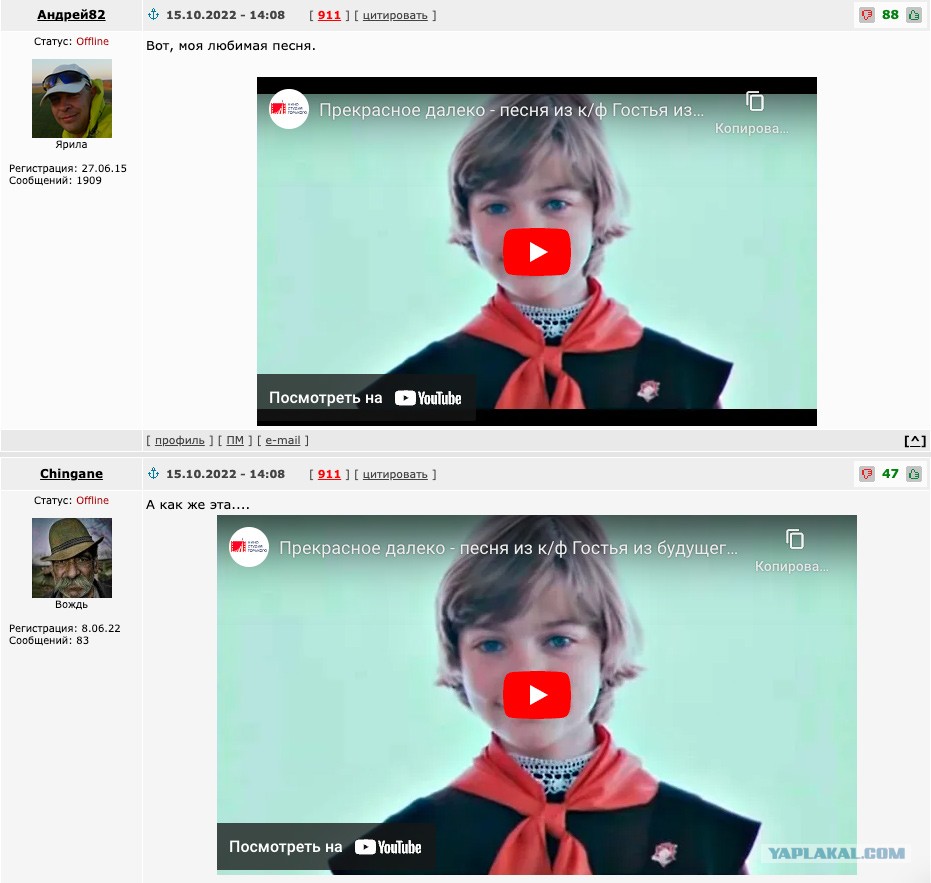Image resolution: width=931 pixels, height=883 pixels.
Task: Upvote Андрей82's post with thumbs-up icon
Action: [x=914, y=15]
